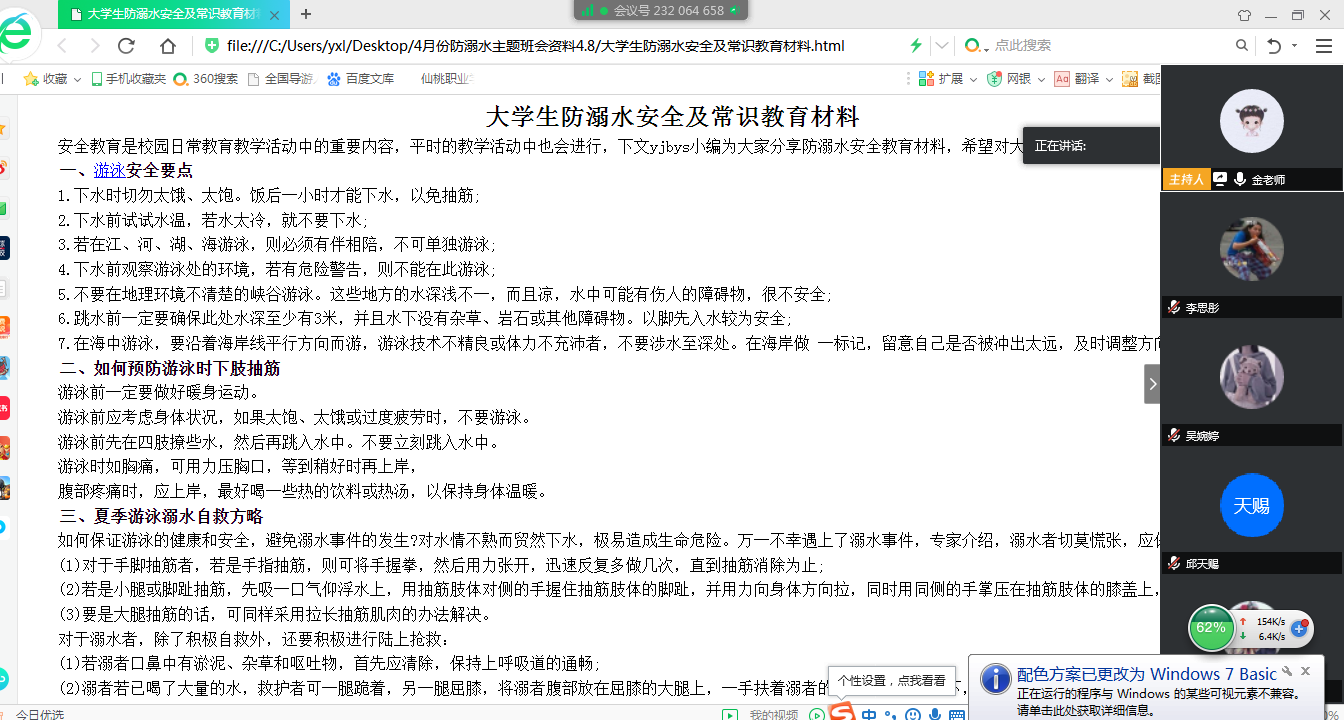
Task: Open the 翻译 translate dropdown
Action: pos(1106,79)
